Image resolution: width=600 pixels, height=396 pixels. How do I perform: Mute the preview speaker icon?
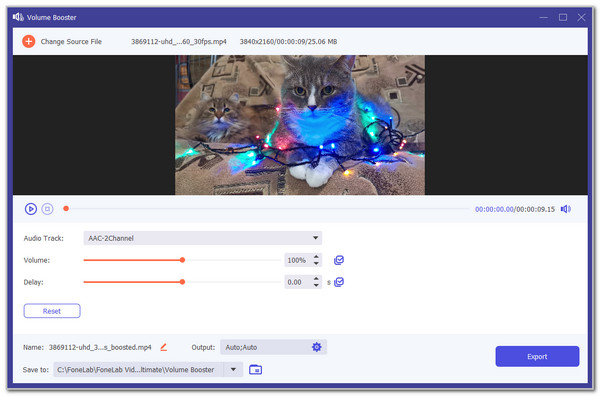point(566,209)
